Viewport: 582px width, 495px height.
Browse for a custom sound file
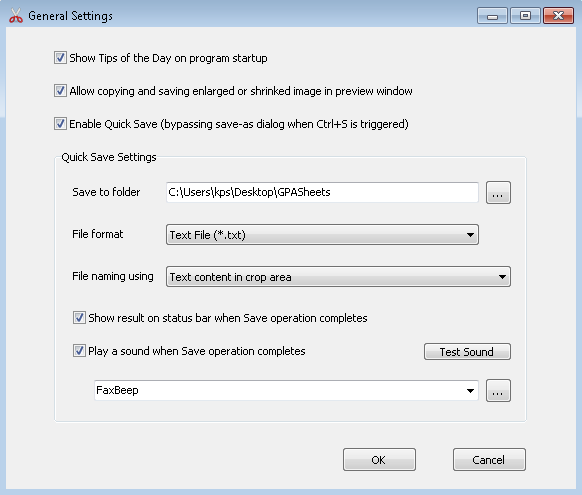[498, 390]
